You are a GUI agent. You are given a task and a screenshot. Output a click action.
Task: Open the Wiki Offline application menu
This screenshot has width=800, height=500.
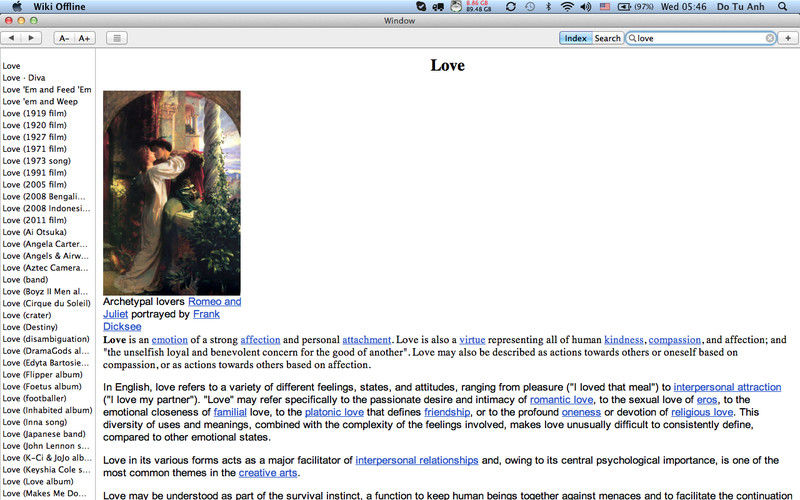pyautogui.click(x=59, y=7)
